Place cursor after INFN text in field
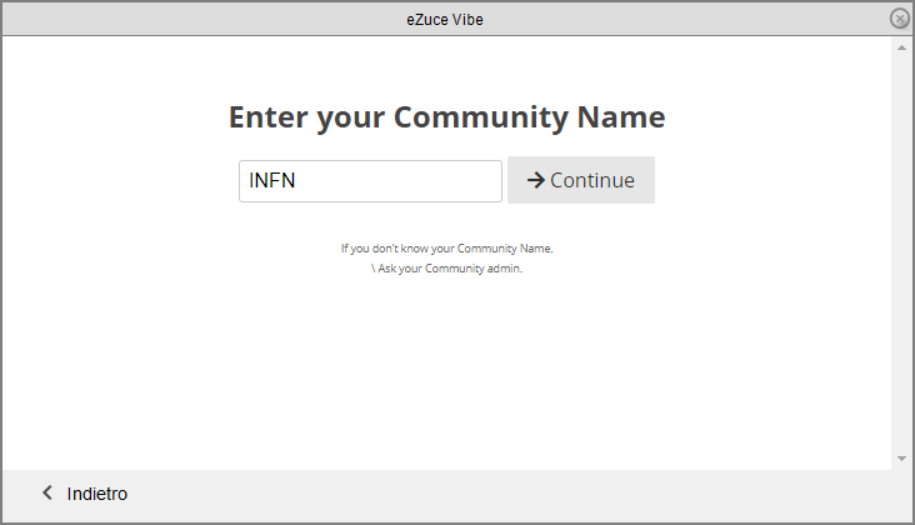The width and height of the screenshot is (915, 525). [296, 181]
